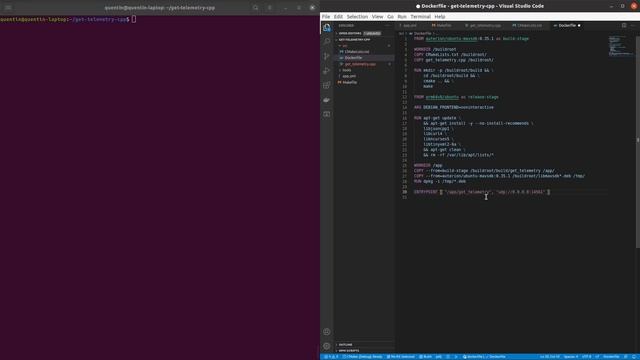Click the code minimap in the editor
The image size is (640, 360).
(620, 46)
